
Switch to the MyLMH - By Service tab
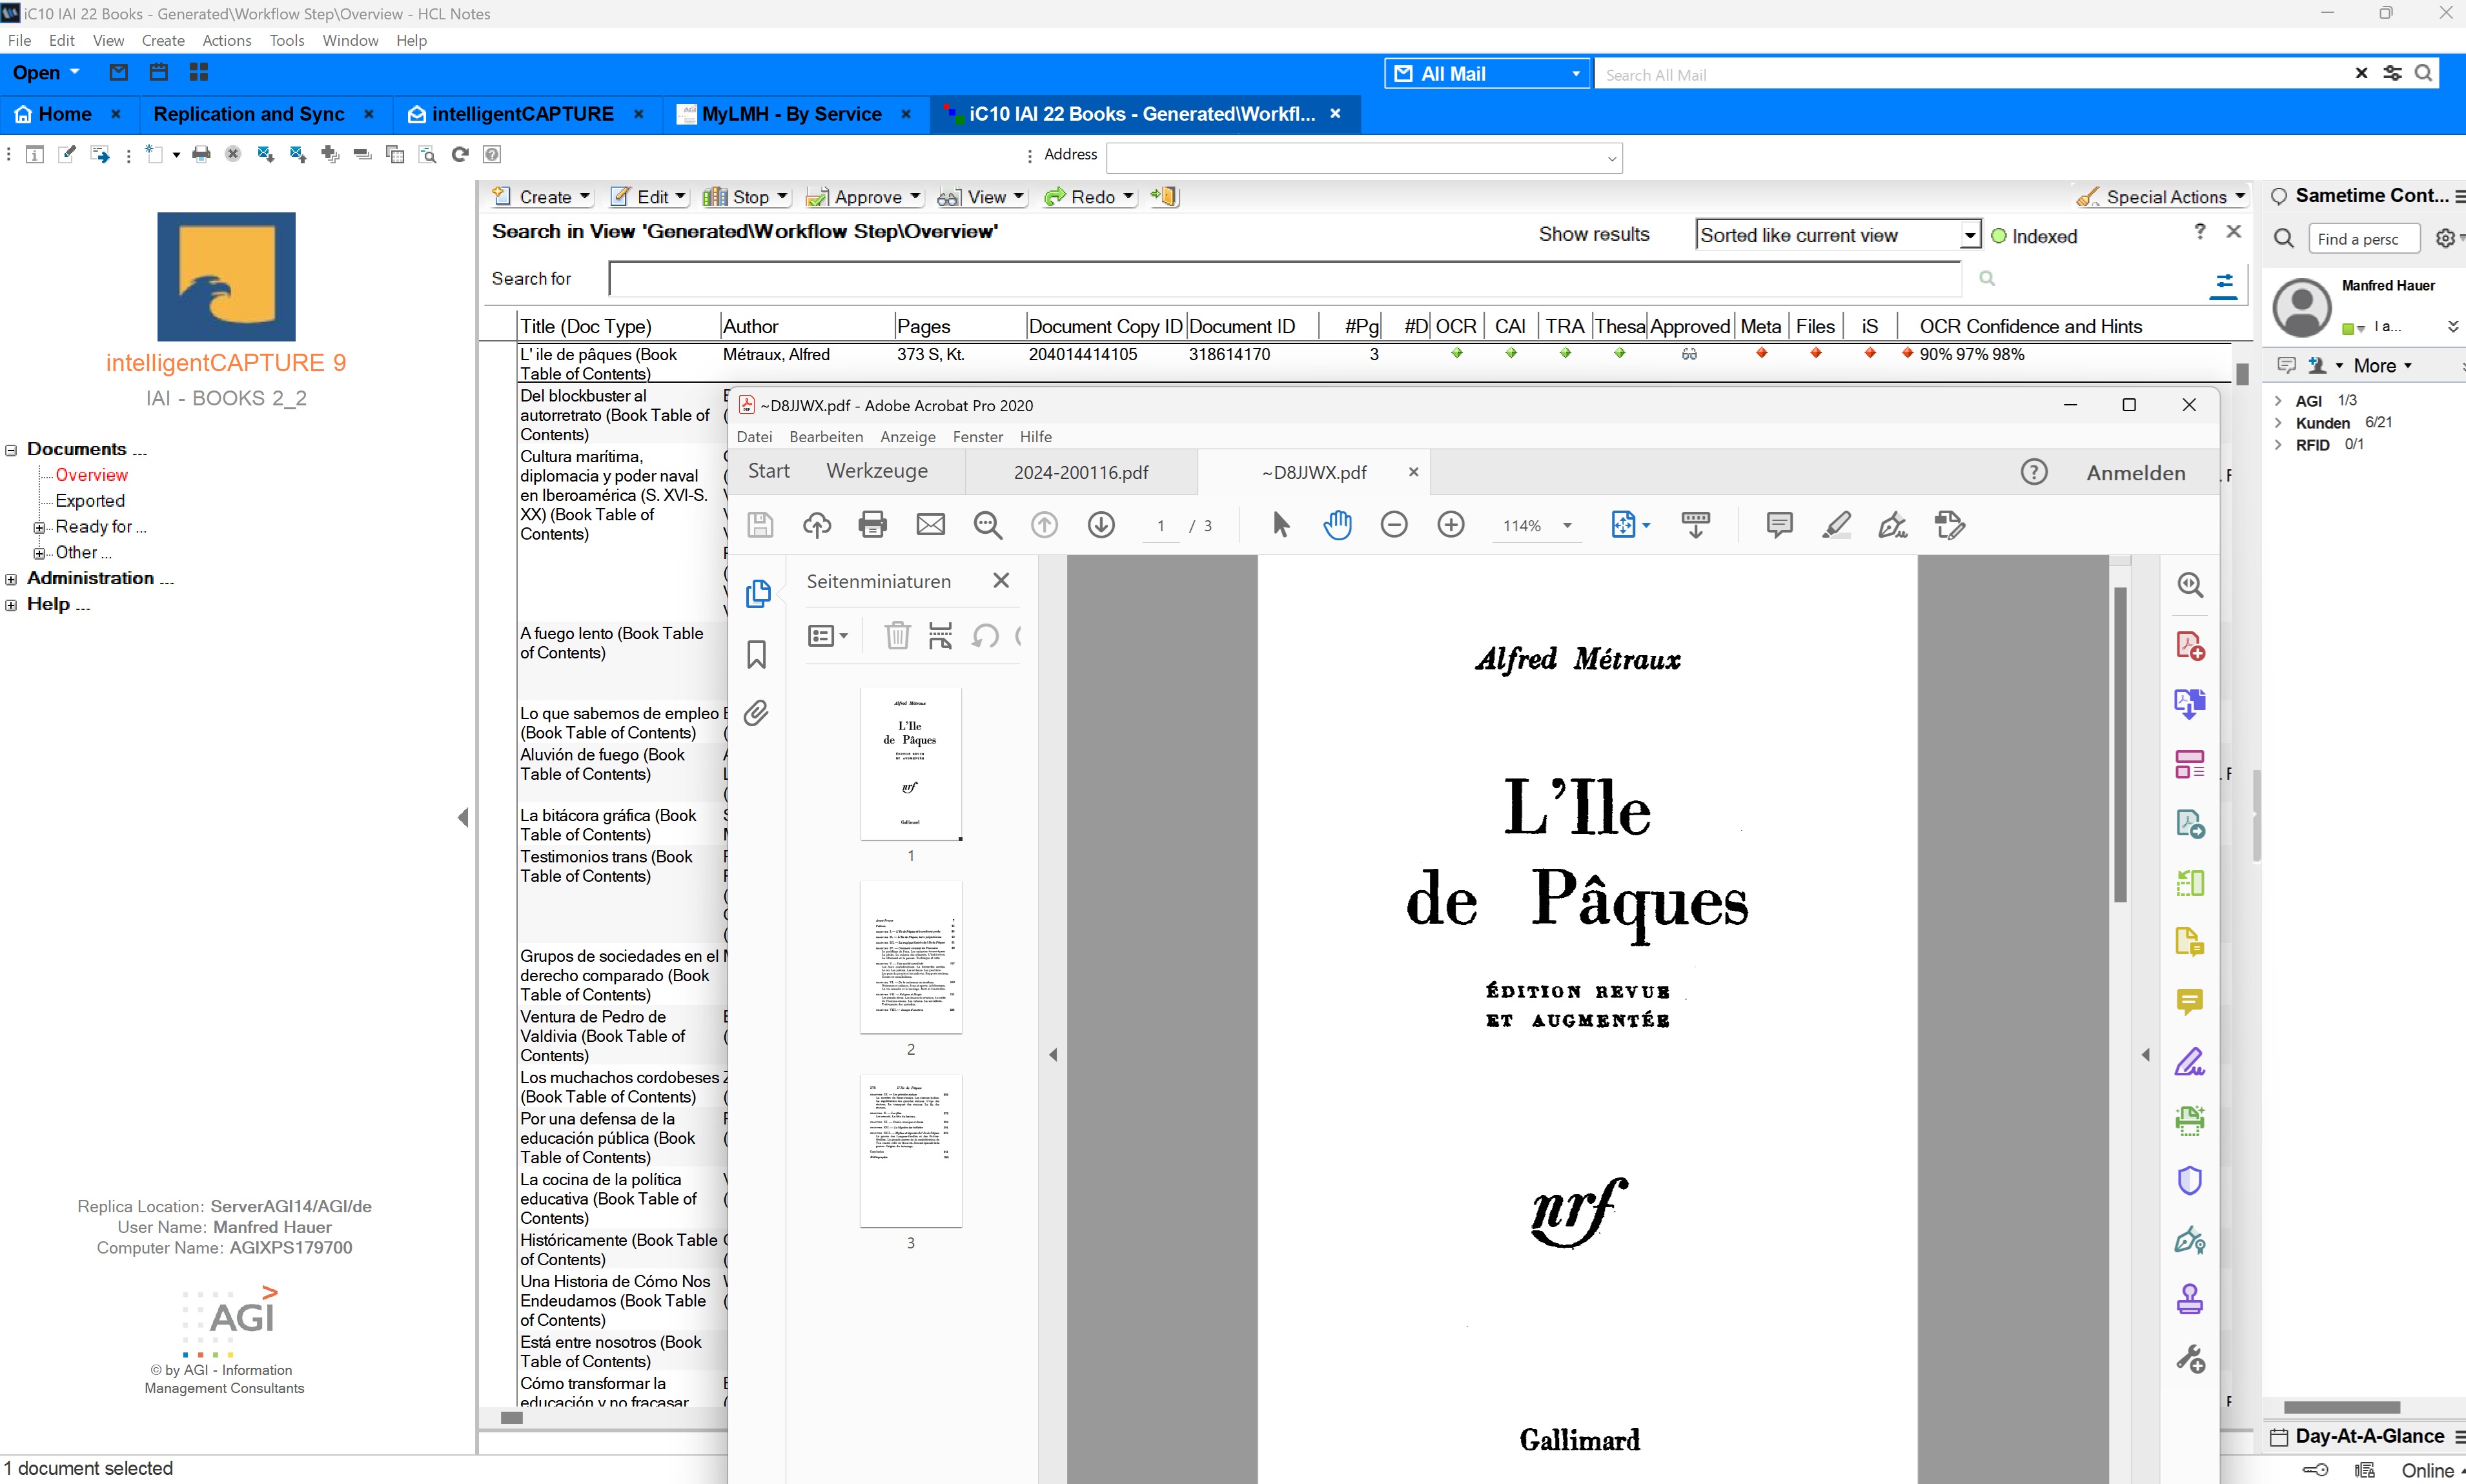[792, 114]
